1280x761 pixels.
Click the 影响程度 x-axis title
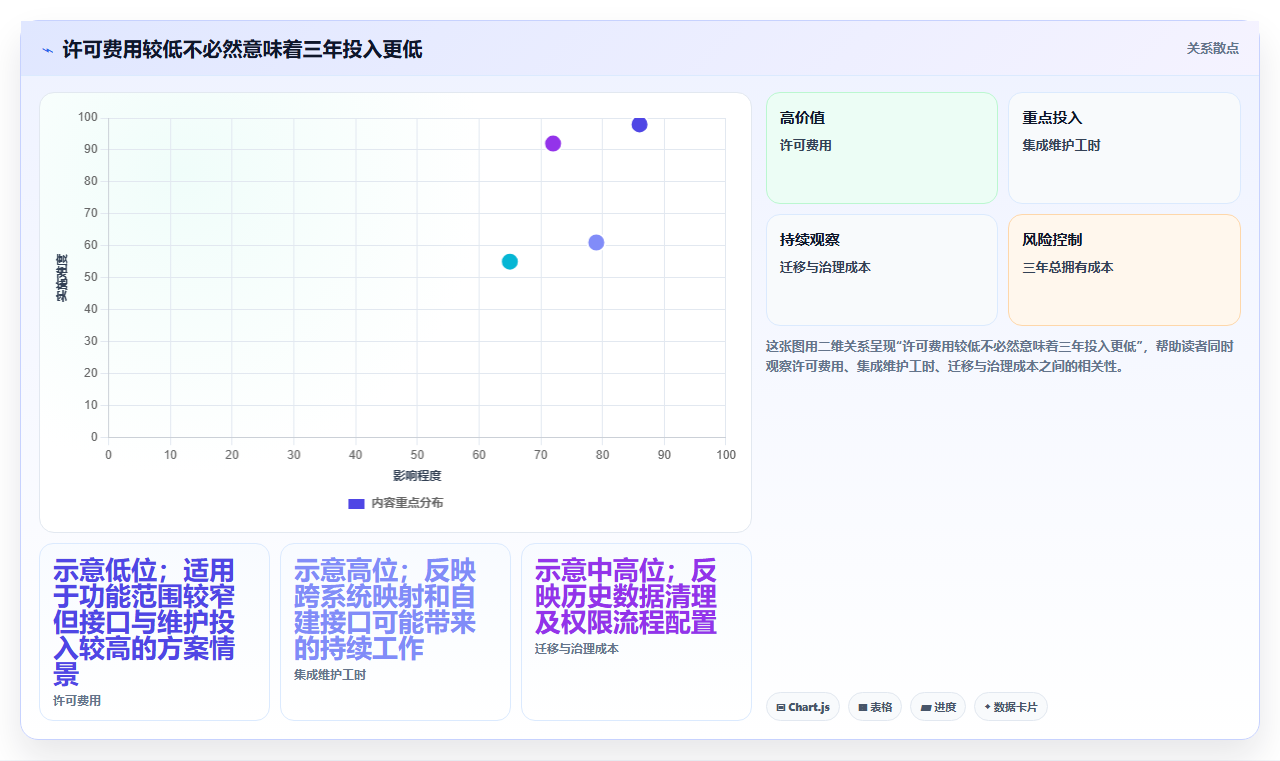pyautogui.click(x=417, y=476)
